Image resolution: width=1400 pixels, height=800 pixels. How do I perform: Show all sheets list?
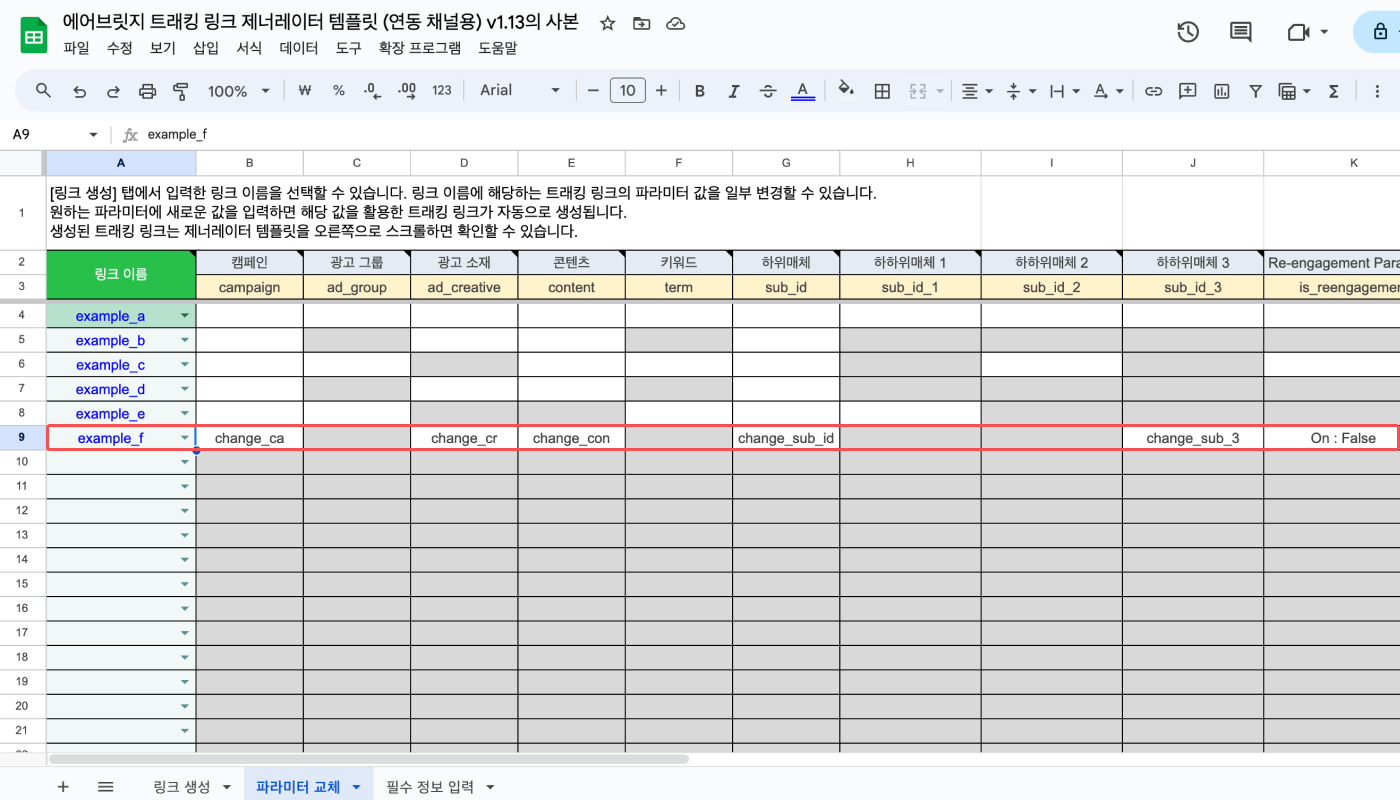pyautogui.click(x=105, y=787)
